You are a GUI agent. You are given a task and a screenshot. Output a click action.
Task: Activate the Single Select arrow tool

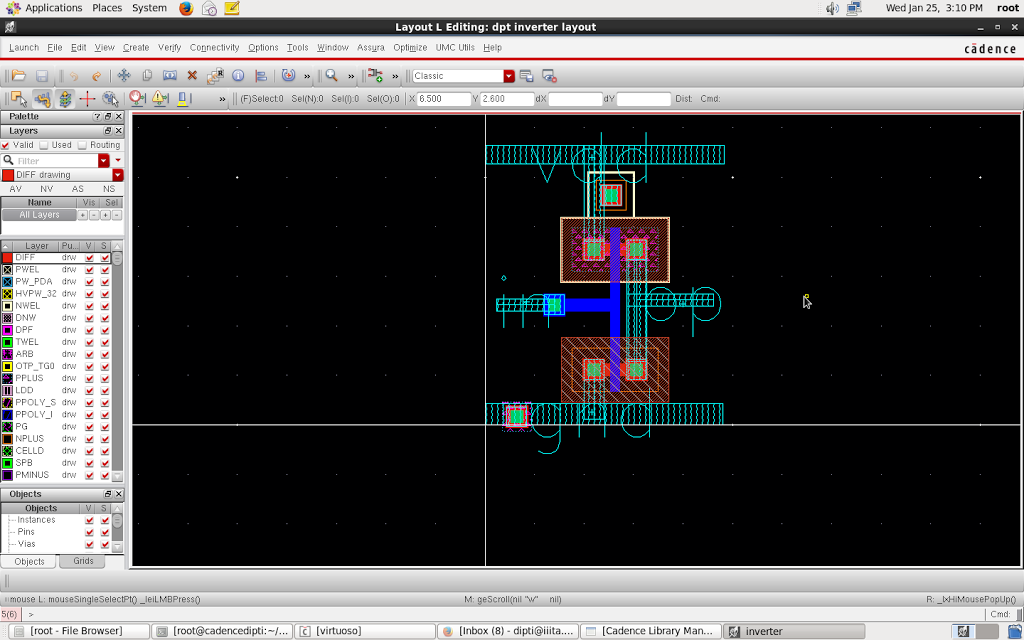18,98
